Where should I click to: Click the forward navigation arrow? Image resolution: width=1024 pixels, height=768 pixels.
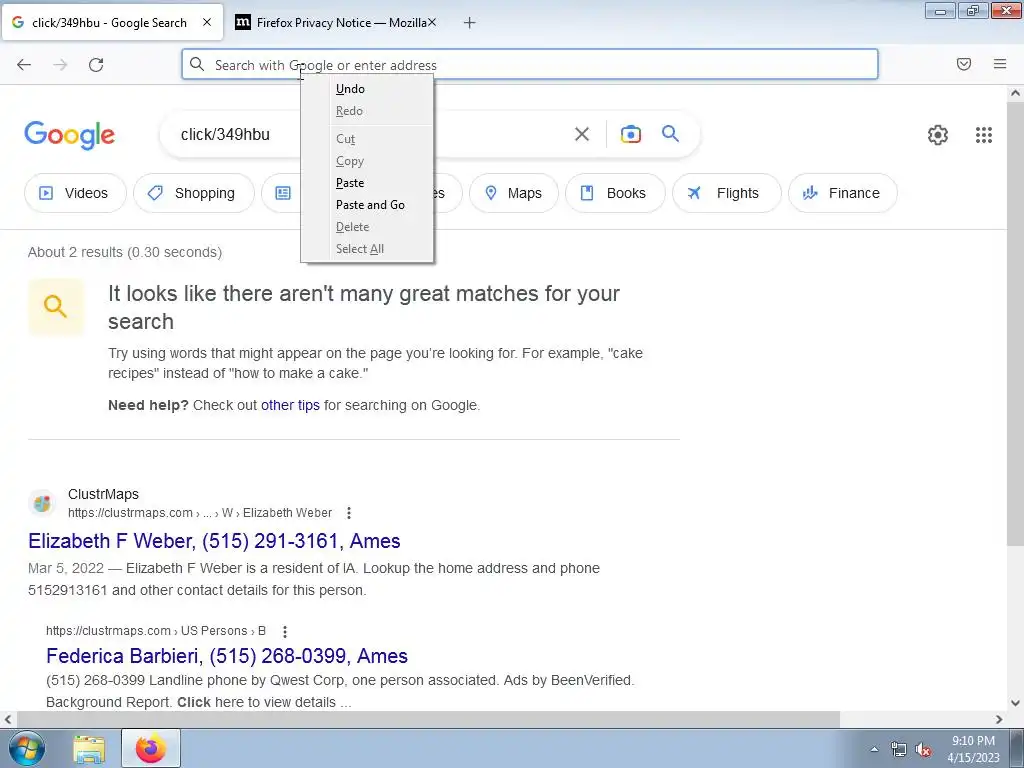(60, 64)
